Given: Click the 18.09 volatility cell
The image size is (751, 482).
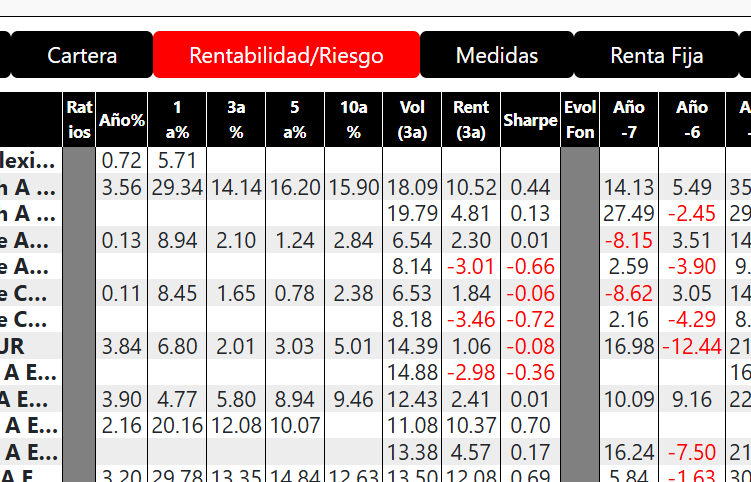Looking at the screenshot, I should coord(412,187).
